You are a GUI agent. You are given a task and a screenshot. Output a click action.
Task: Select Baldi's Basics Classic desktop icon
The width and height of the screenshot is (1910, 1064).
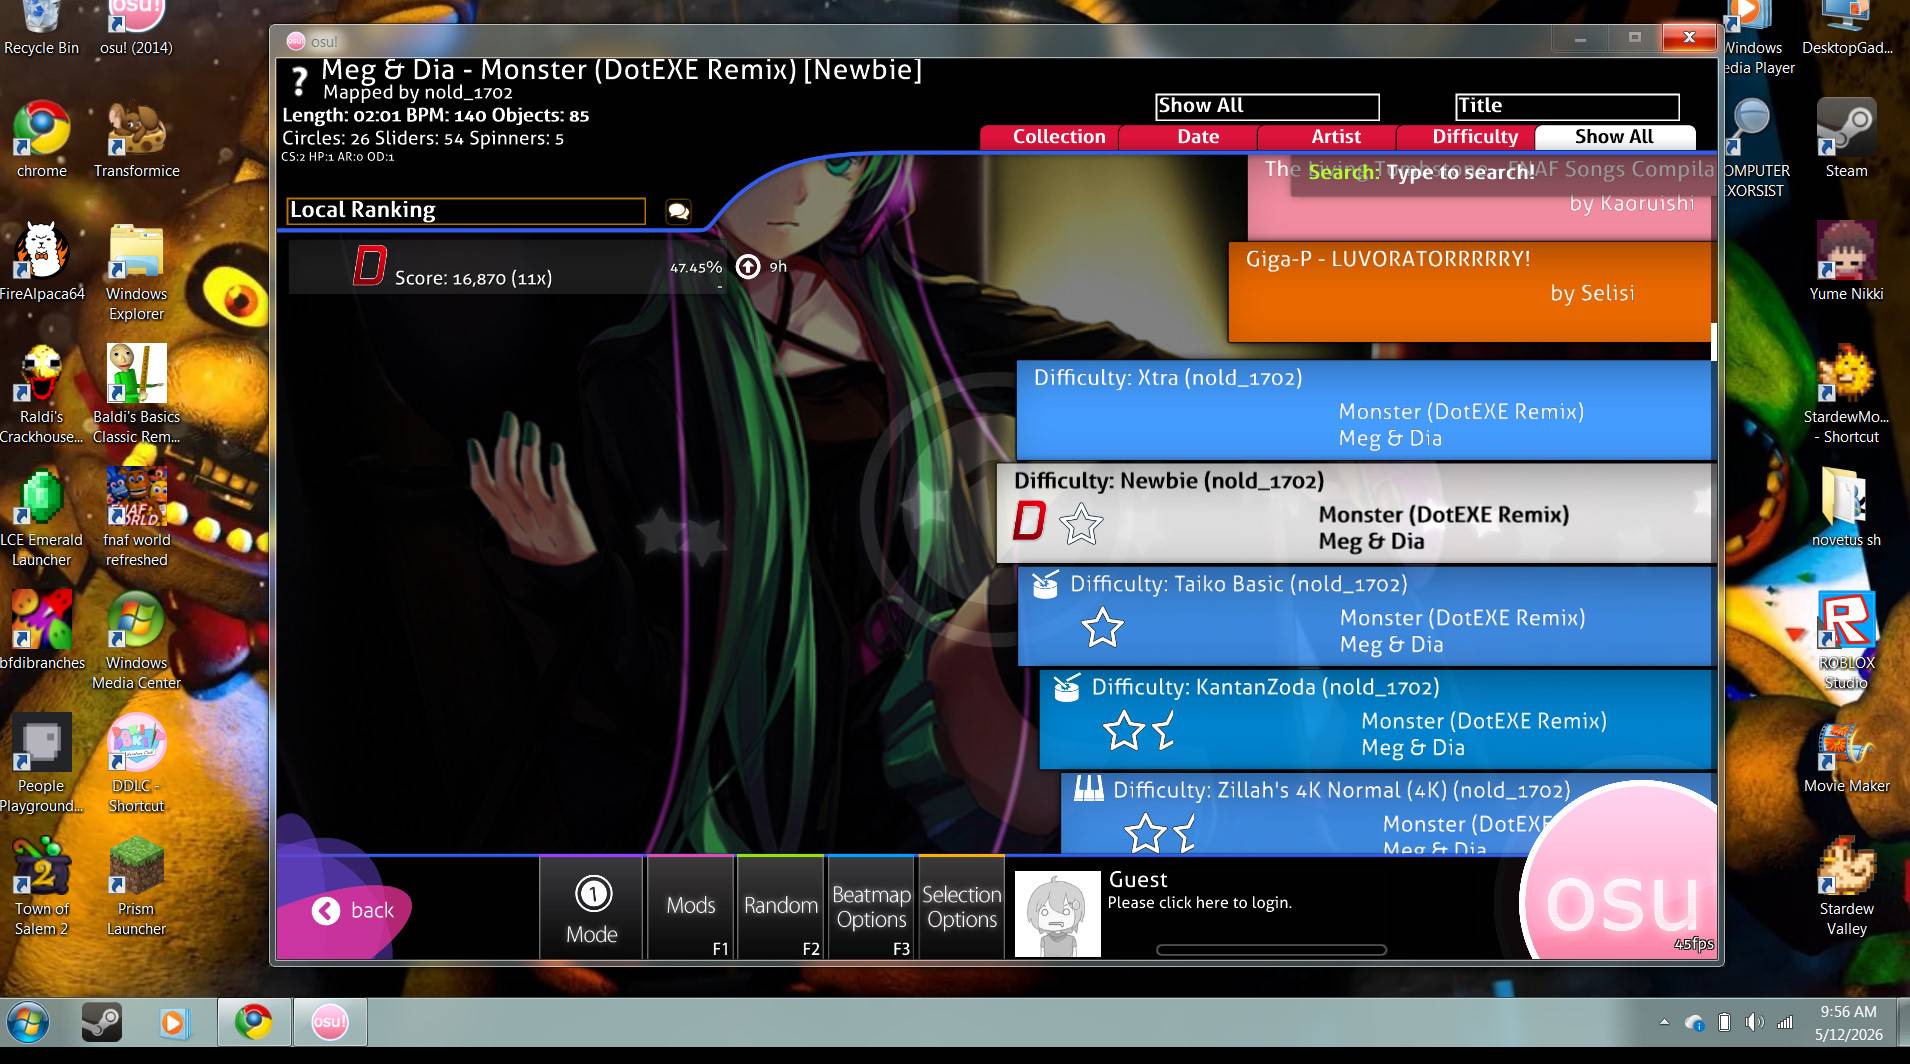137,395
